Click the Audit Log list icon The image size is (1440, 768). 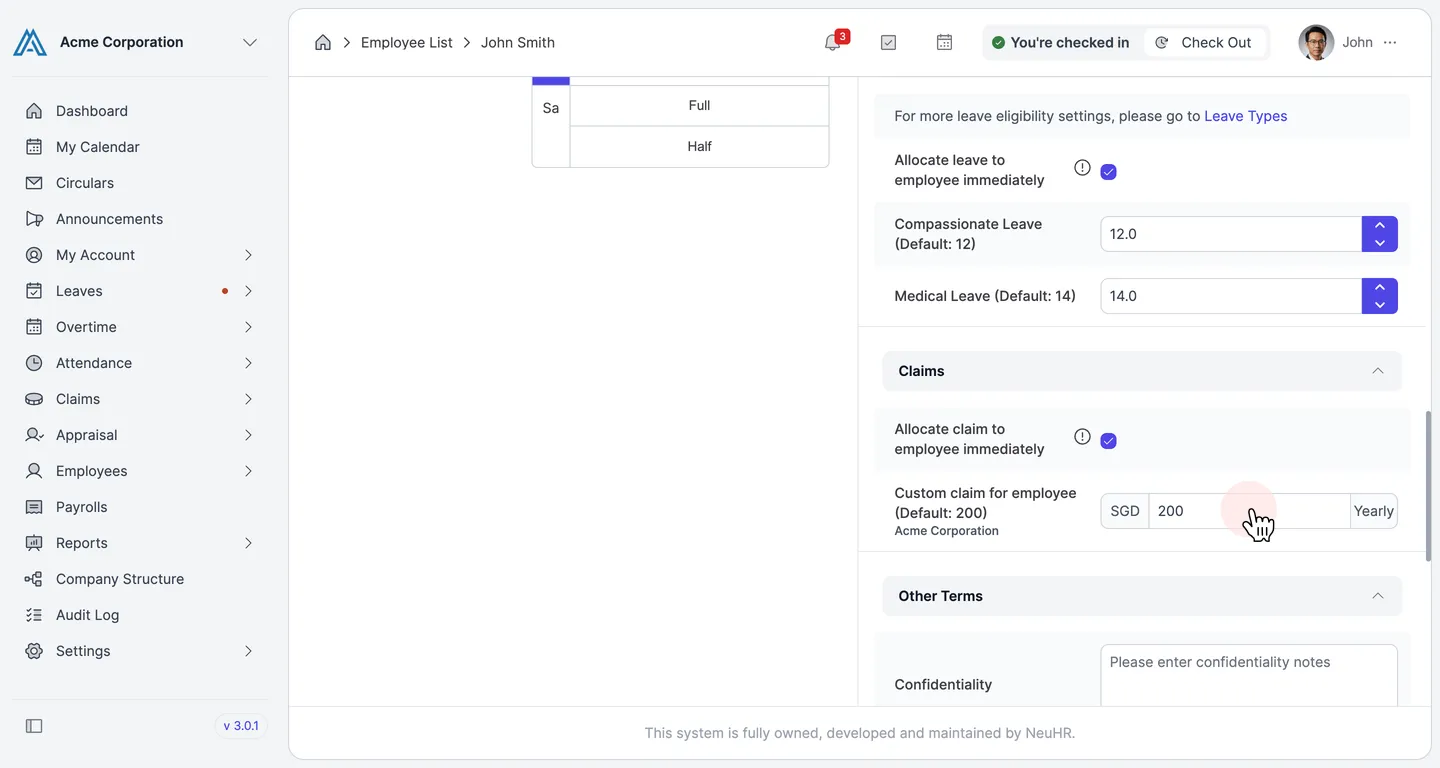(x=34, y=615)
